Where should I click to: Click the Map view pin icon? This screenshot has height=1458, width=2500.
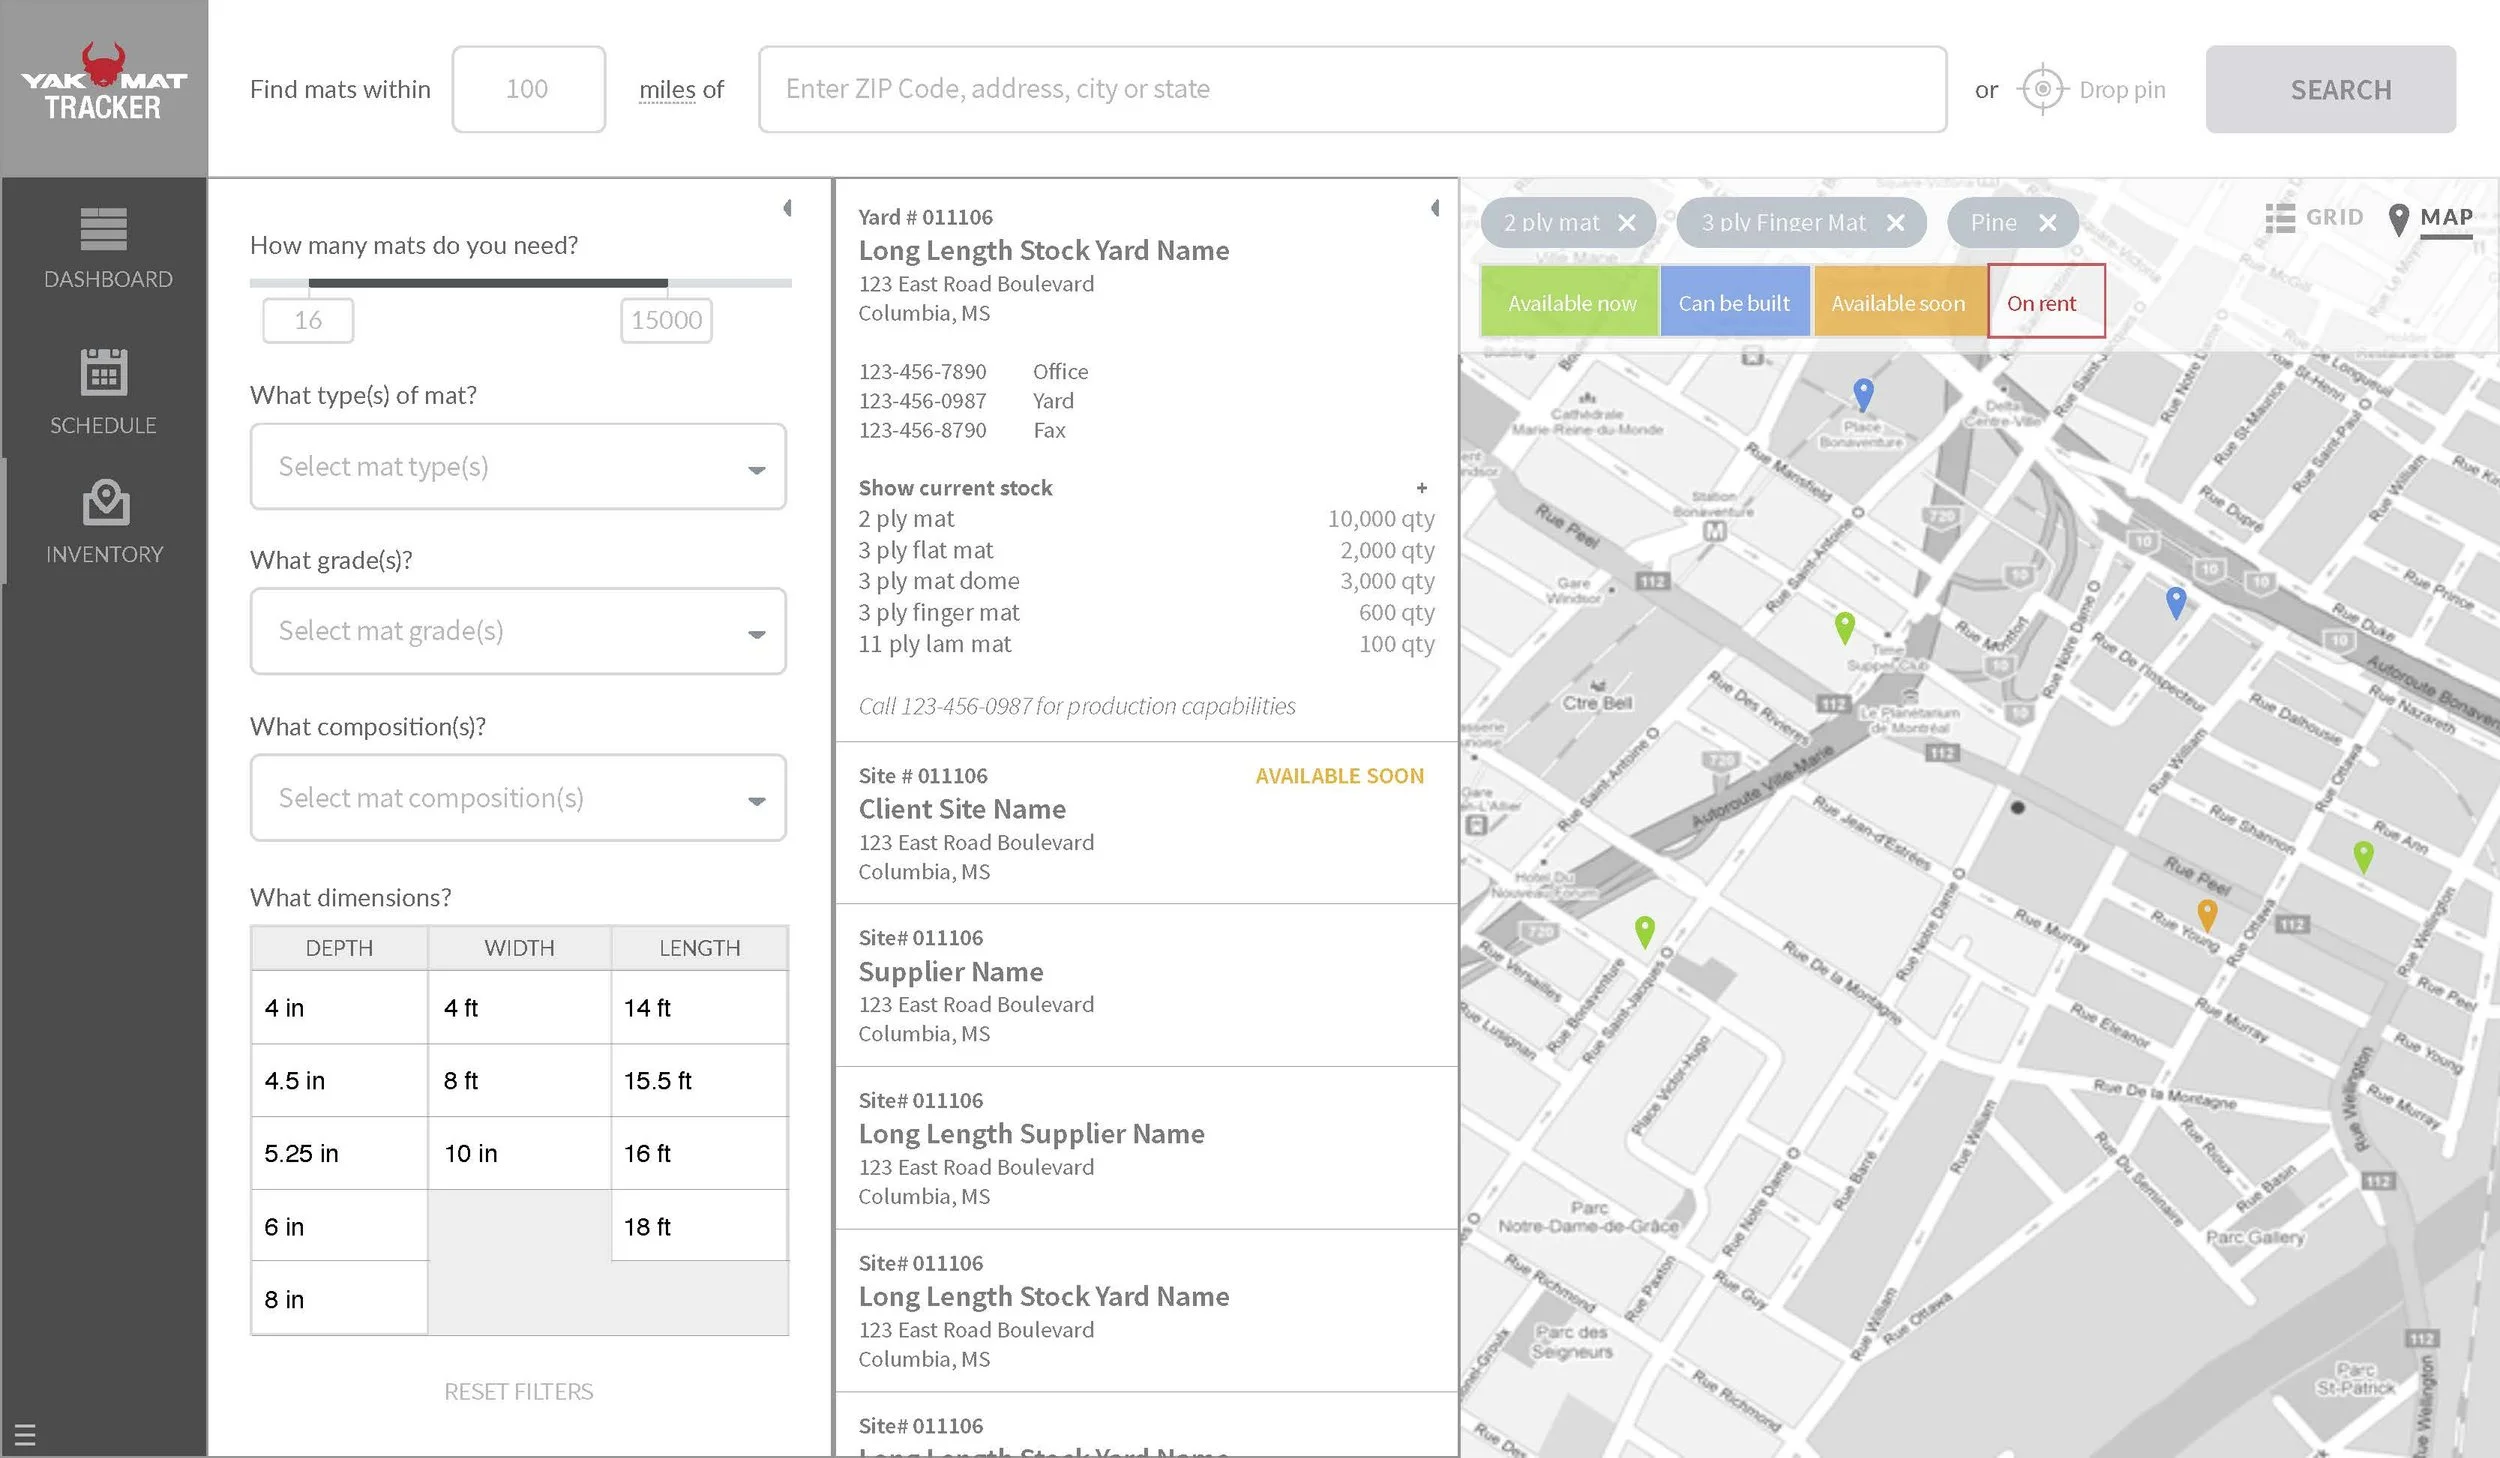pos(2398,217)
